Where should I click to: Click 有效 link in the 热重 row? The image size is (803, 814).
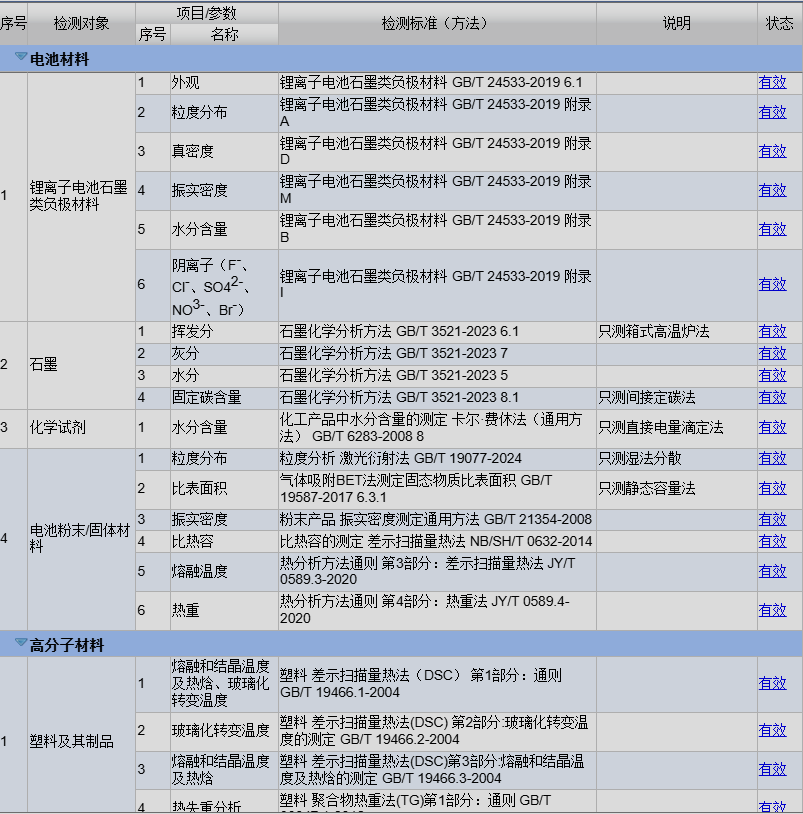772,610
